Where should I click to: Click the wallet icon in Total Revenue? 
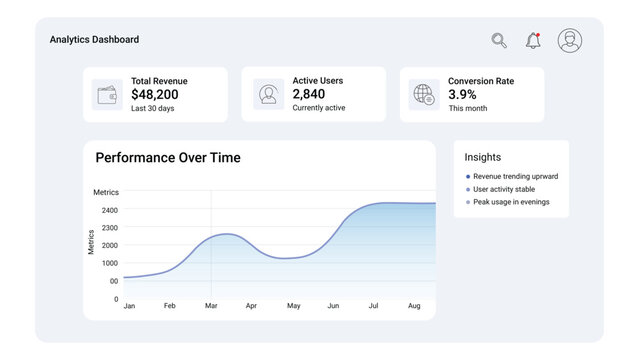tap(107, 95)
